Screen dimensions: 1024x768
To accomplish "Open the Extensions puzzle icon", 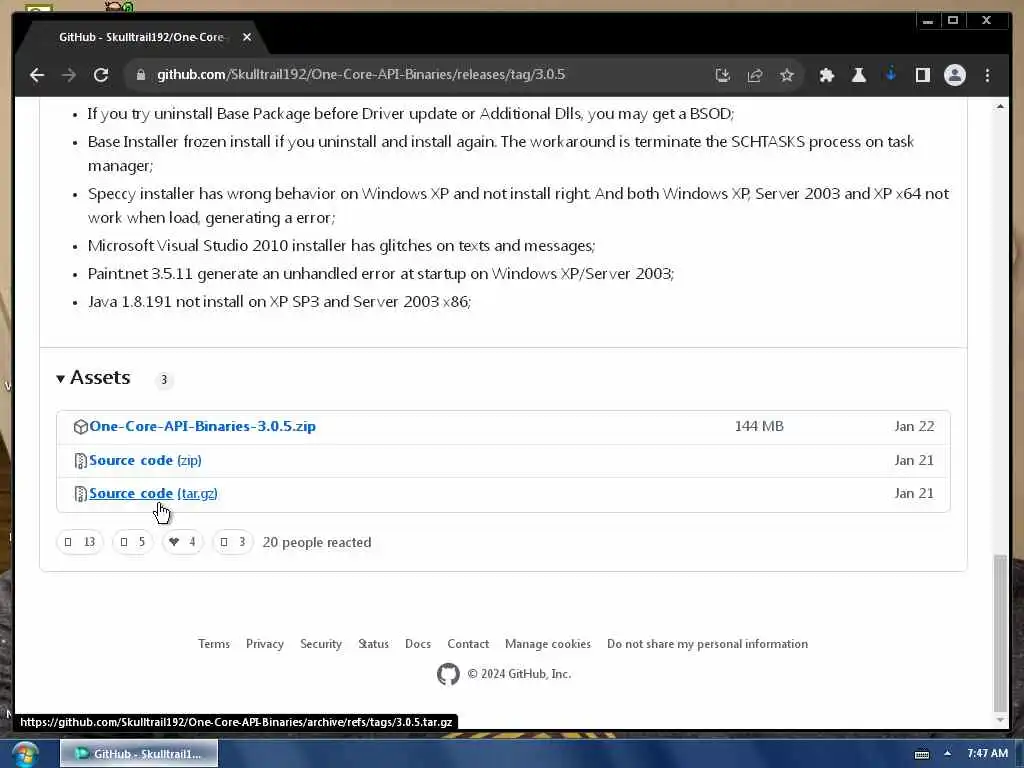I will (x=827, y=75).
